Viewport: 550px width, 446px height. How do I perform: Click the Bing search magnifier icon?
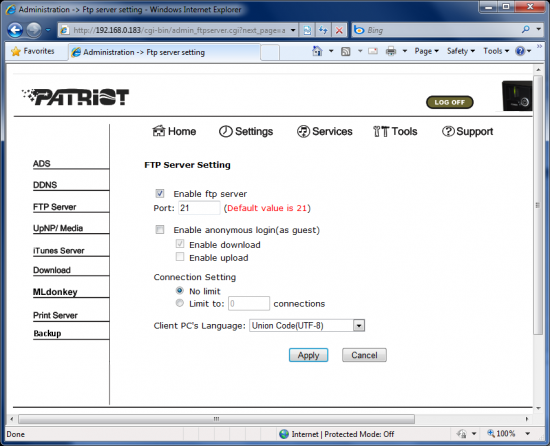click(525, 29)
